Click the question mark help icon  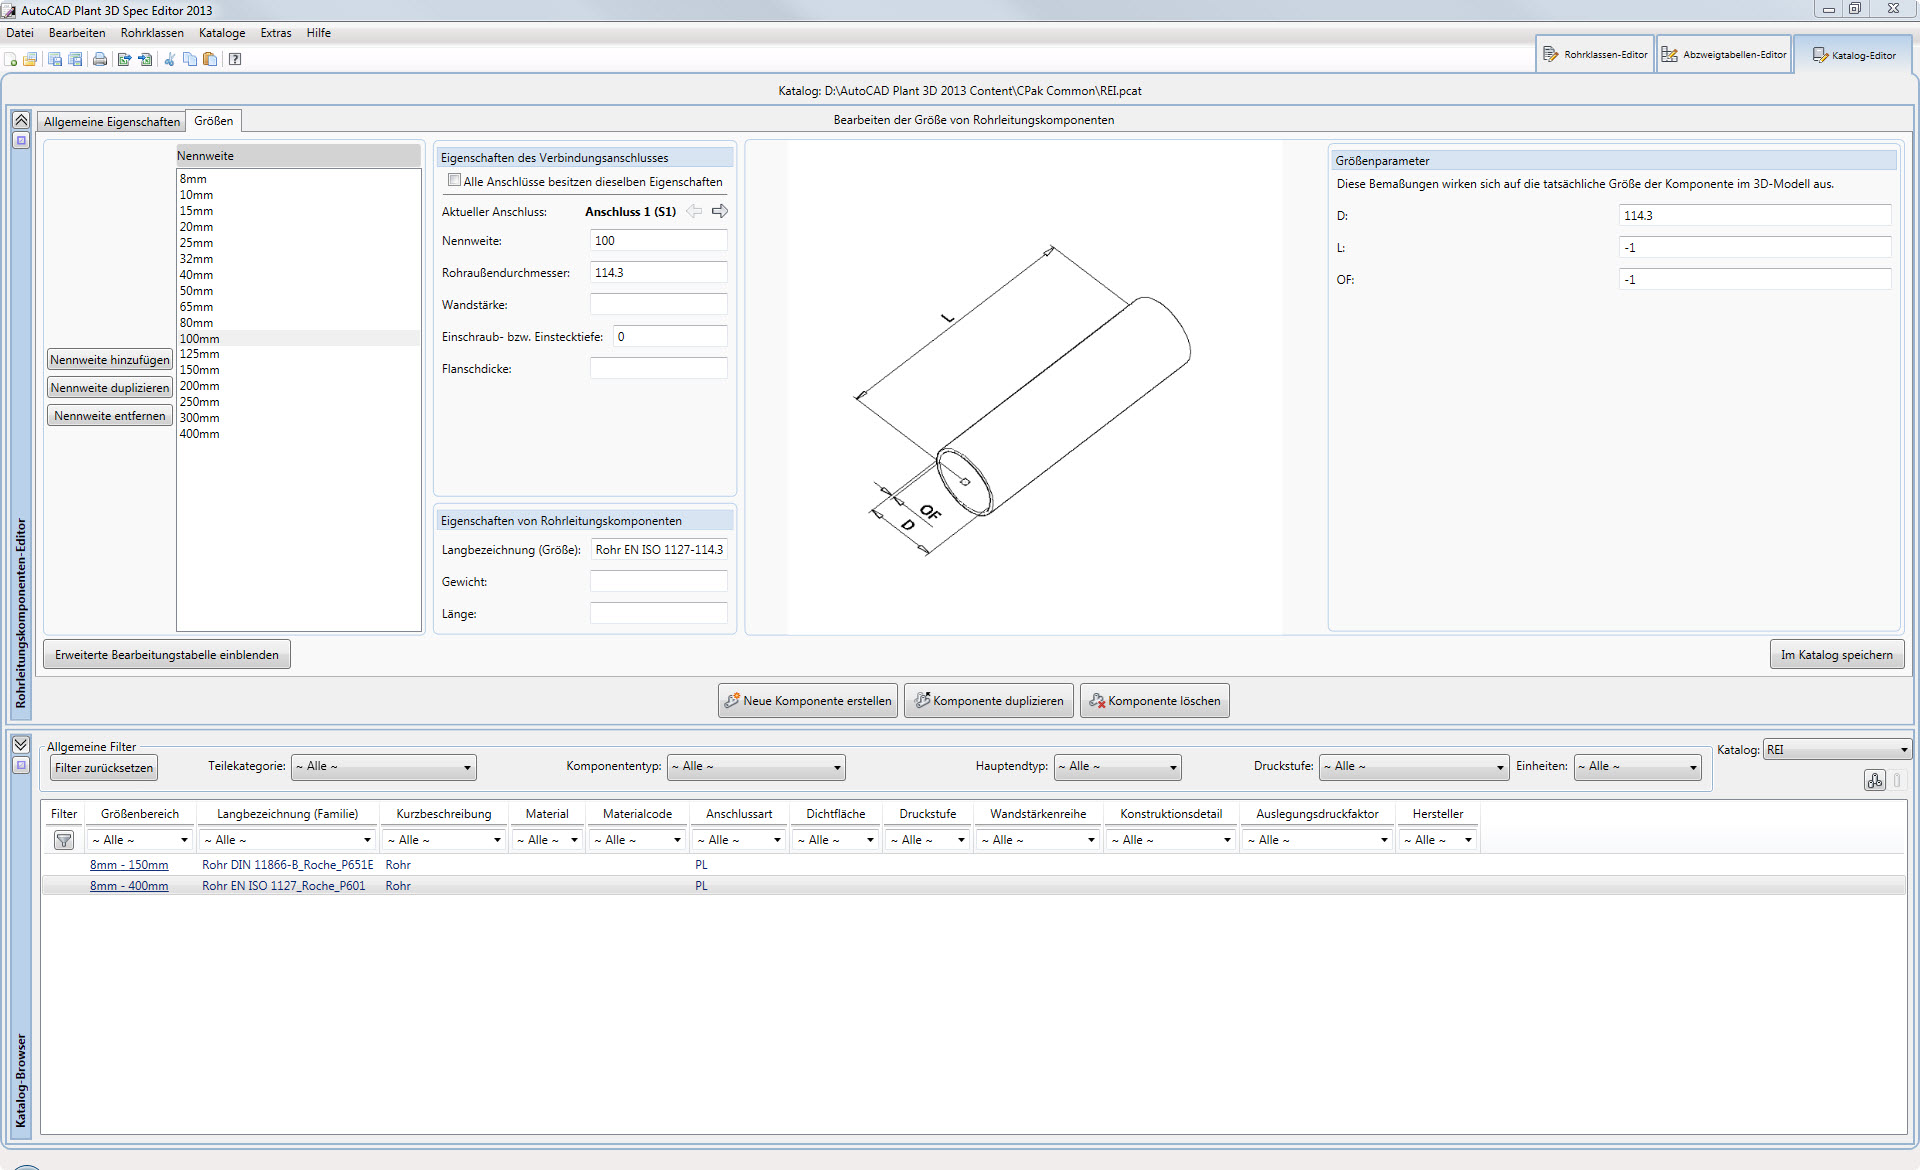235,60
